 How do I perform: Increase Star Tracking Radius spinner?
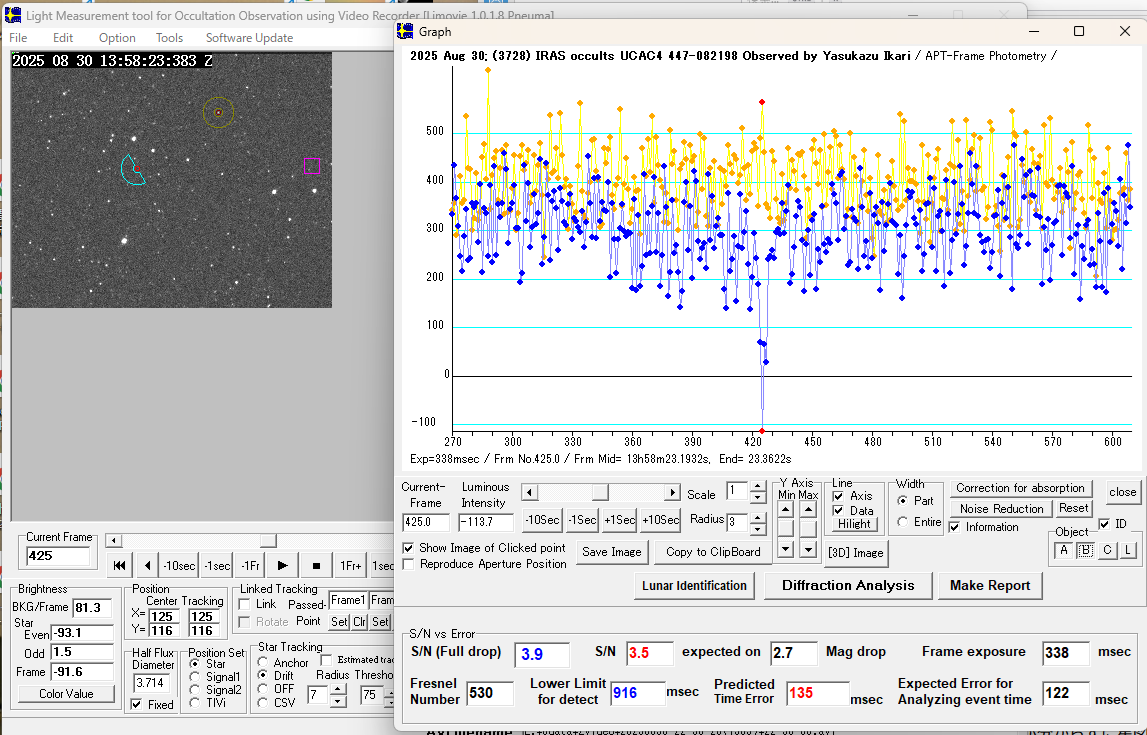(x=337, y=690)
